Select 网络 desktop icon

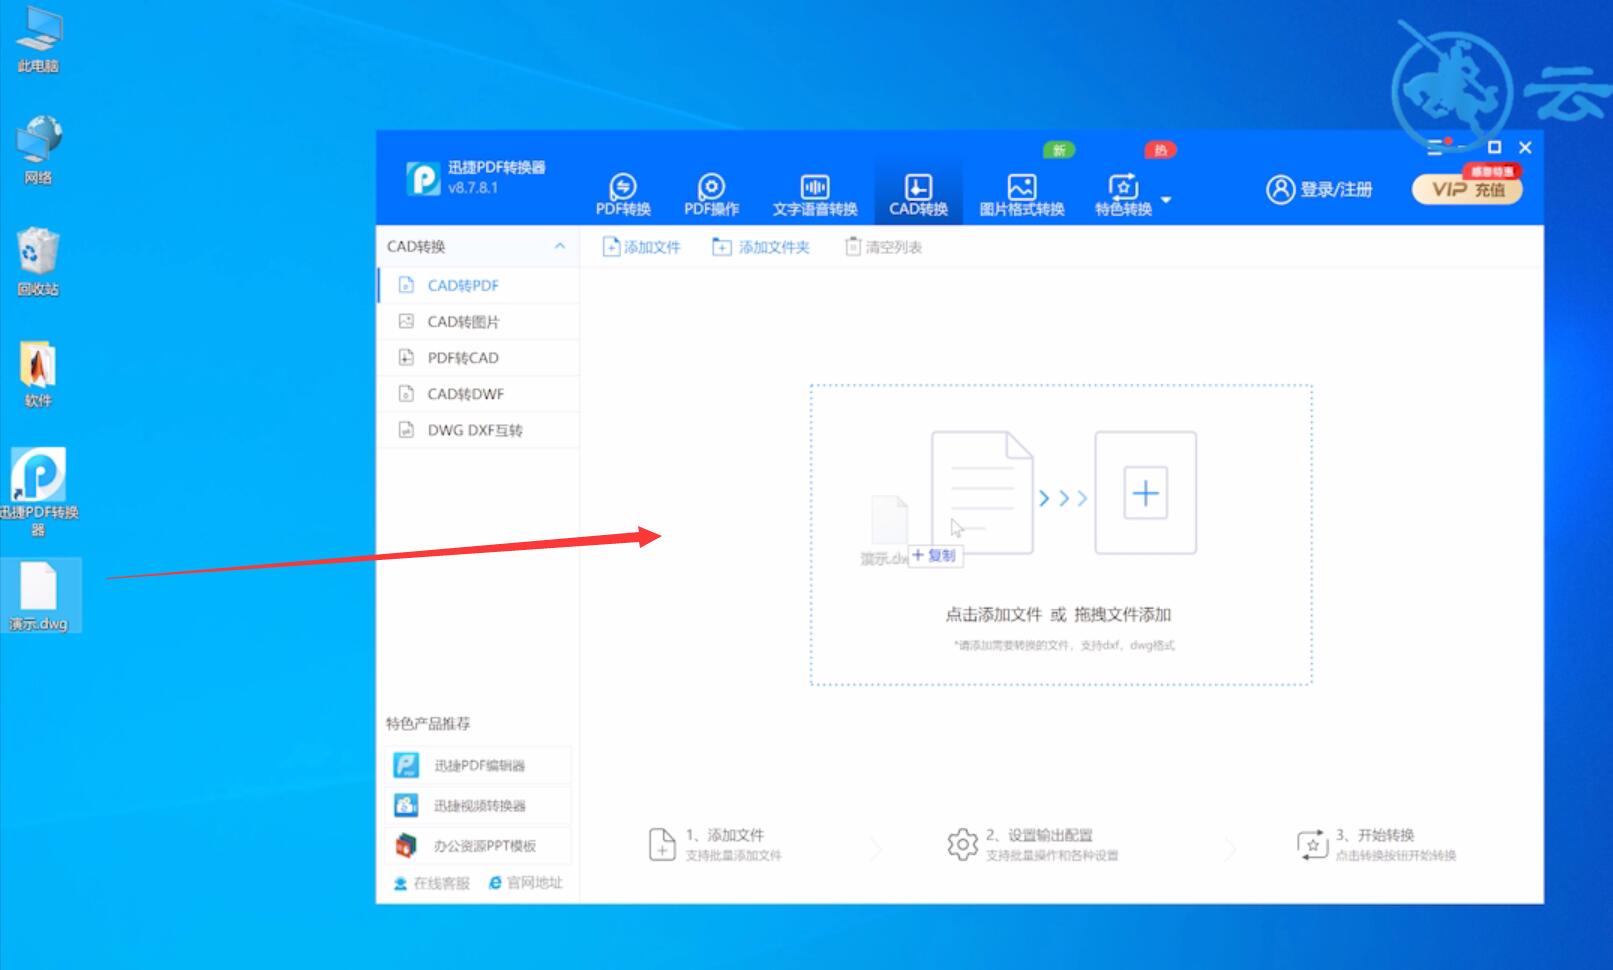(38, 151)
